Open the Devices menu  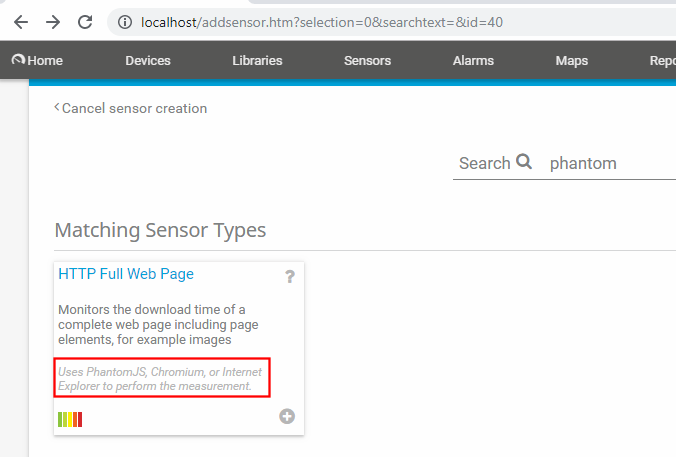tap(148, 61)
